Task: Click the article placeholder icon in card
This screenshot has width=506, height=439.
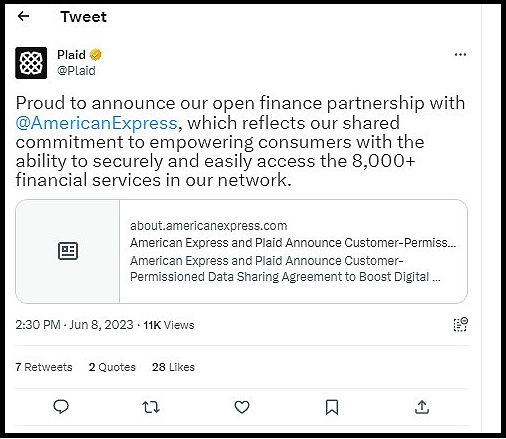Action: click(x=68, y=251)
